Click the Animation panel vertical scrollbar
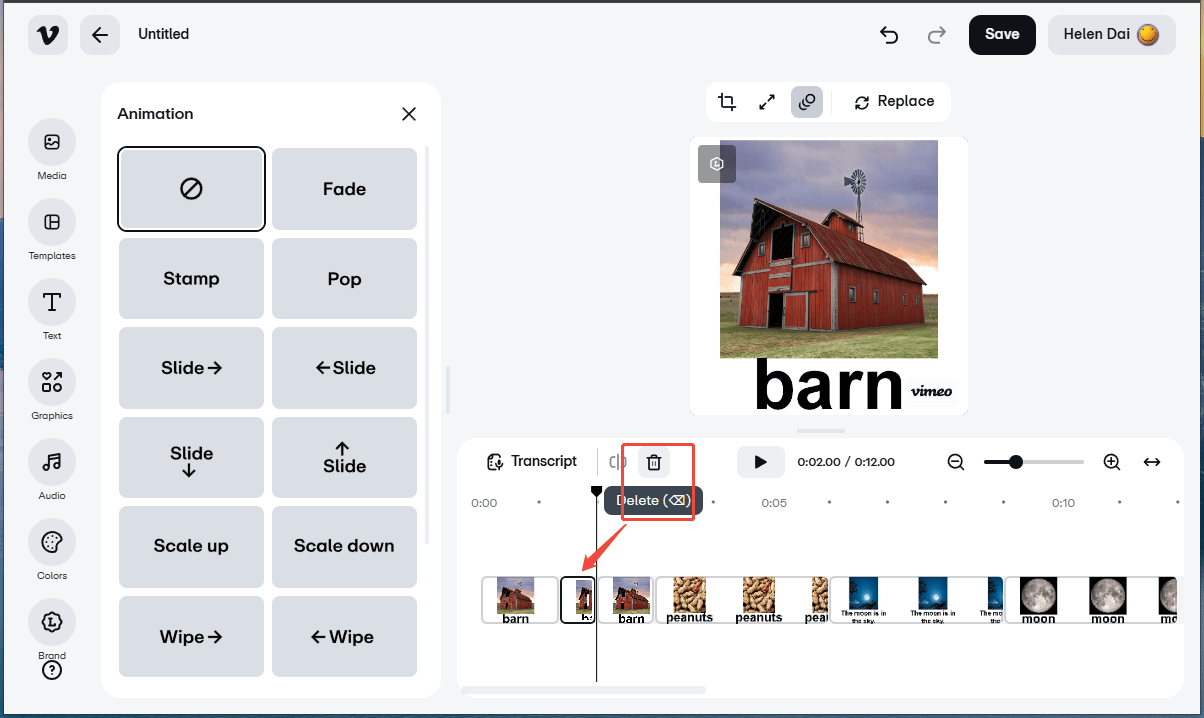 pyautogui.click(x=428, y=345)
